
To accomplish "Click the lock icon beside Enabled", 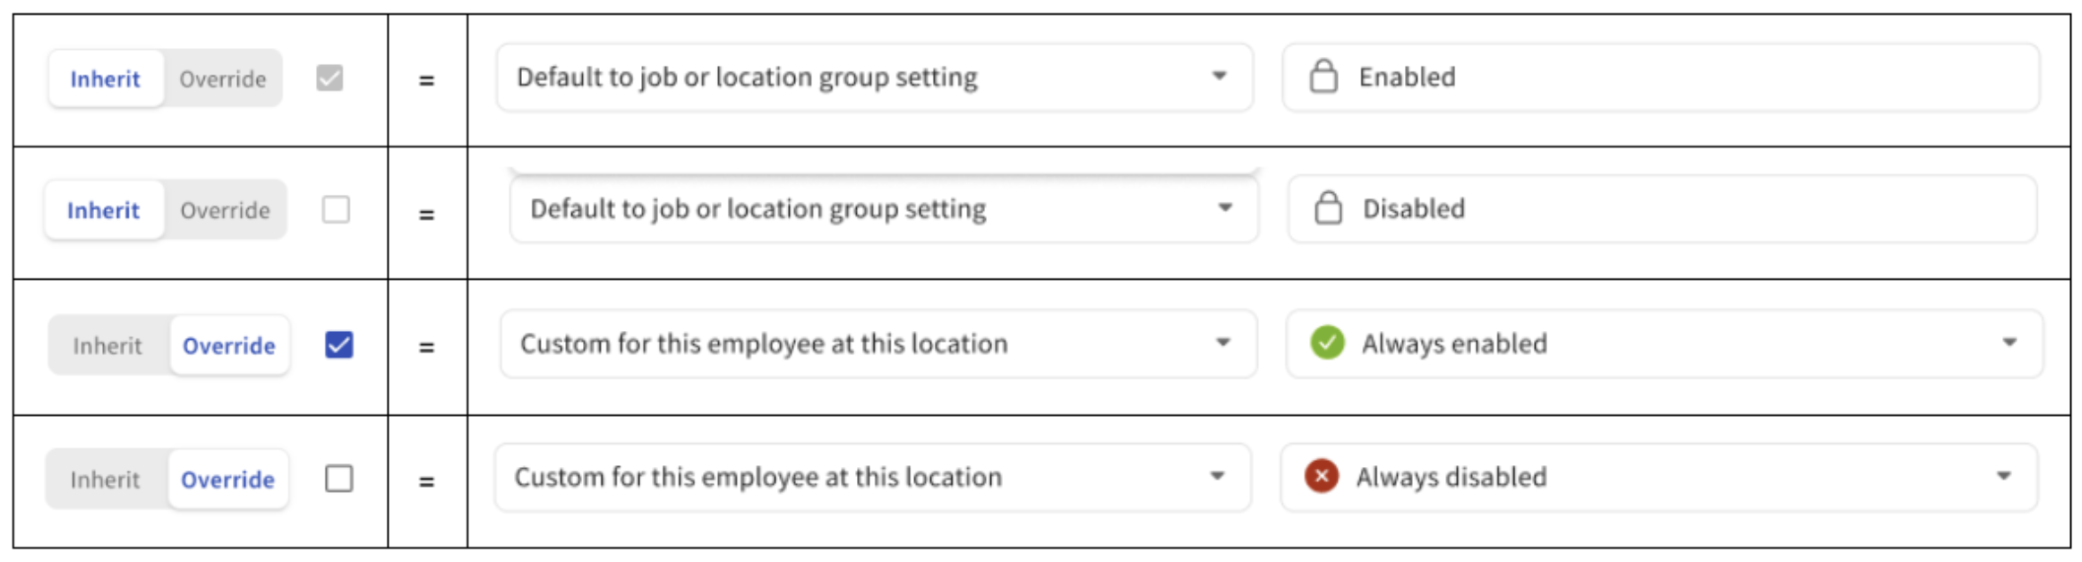I will pos(1323,76).
